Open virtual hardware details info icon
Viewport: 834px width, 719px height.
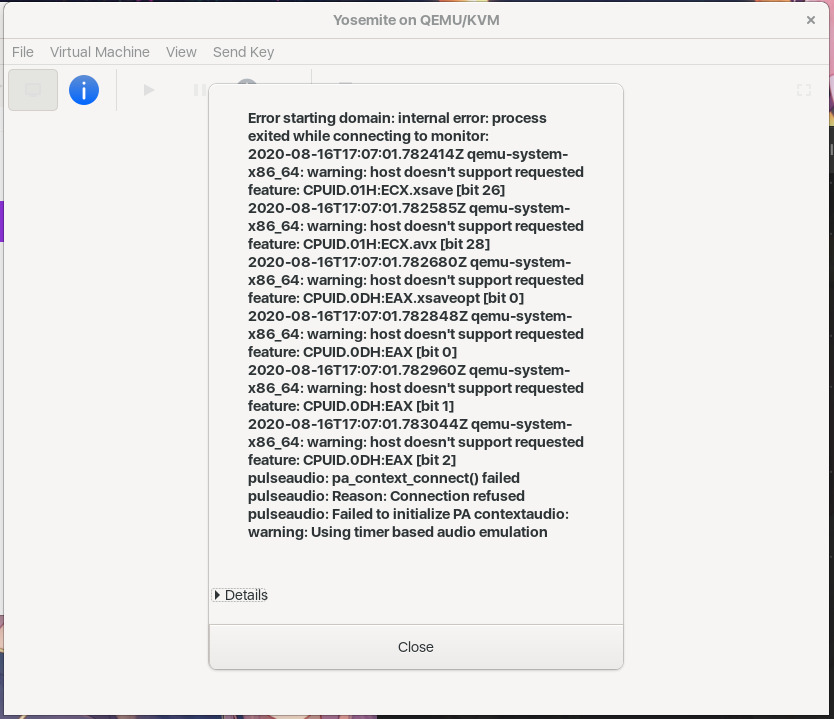pos(84,90)
